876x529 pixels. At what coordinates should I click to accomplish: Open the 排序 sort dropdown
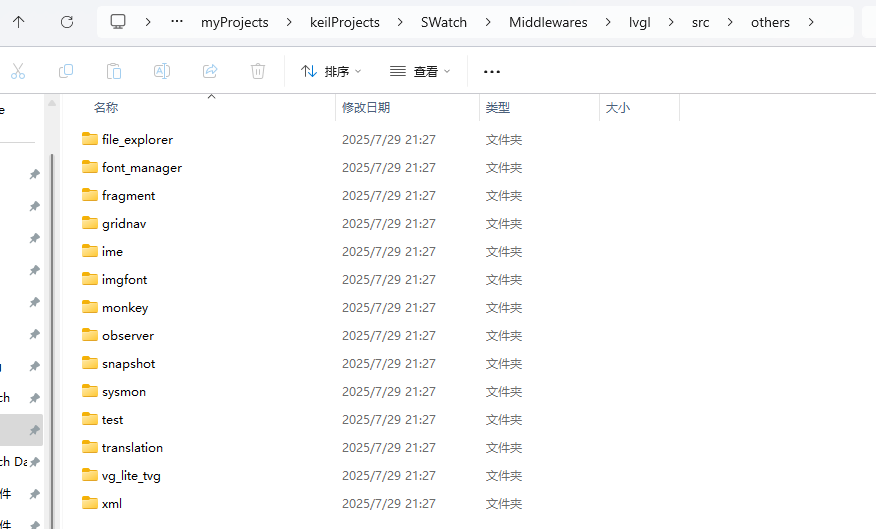[x=332, y=71]
